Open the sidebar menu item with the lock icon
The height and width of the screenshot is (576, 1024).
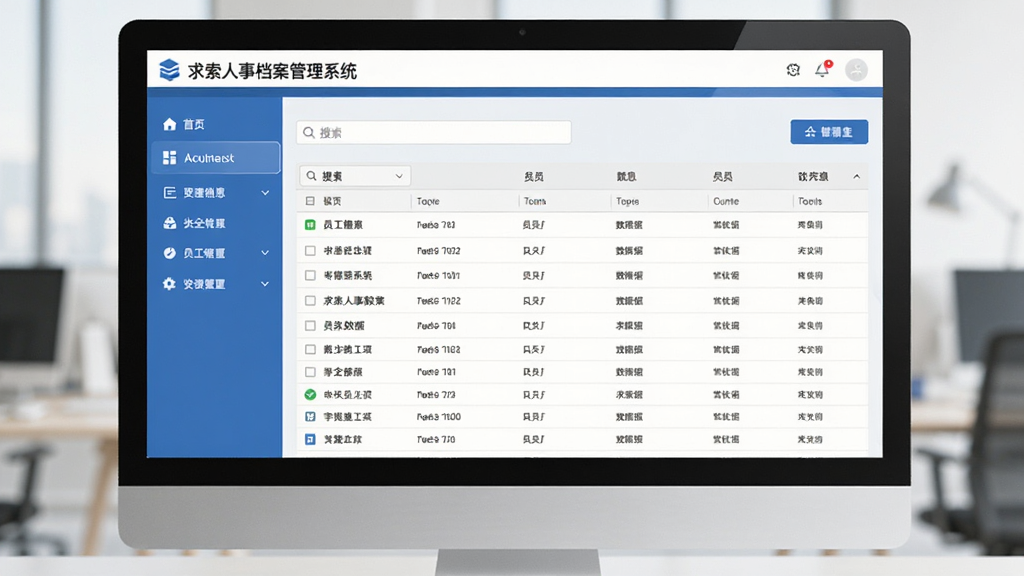(215, 223)
